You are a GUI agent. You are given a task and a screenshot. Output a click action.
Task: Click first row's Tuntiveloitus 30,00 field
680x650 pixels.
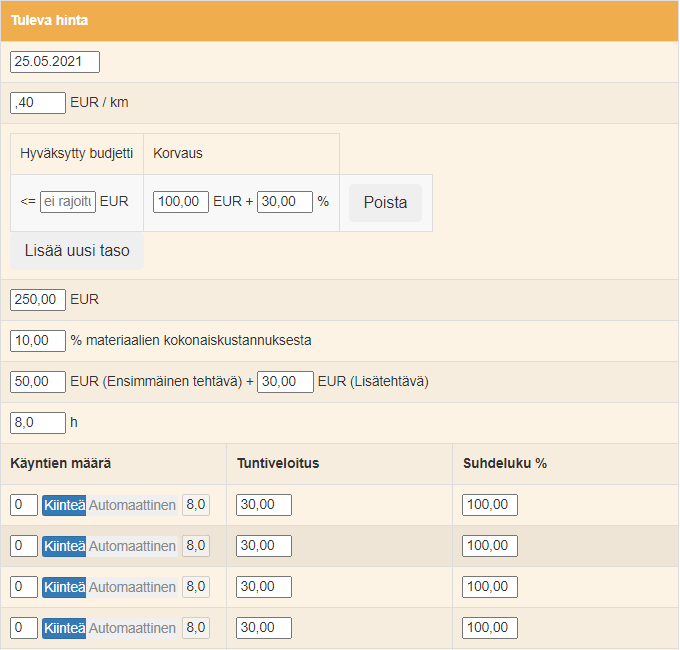point(264,505)
